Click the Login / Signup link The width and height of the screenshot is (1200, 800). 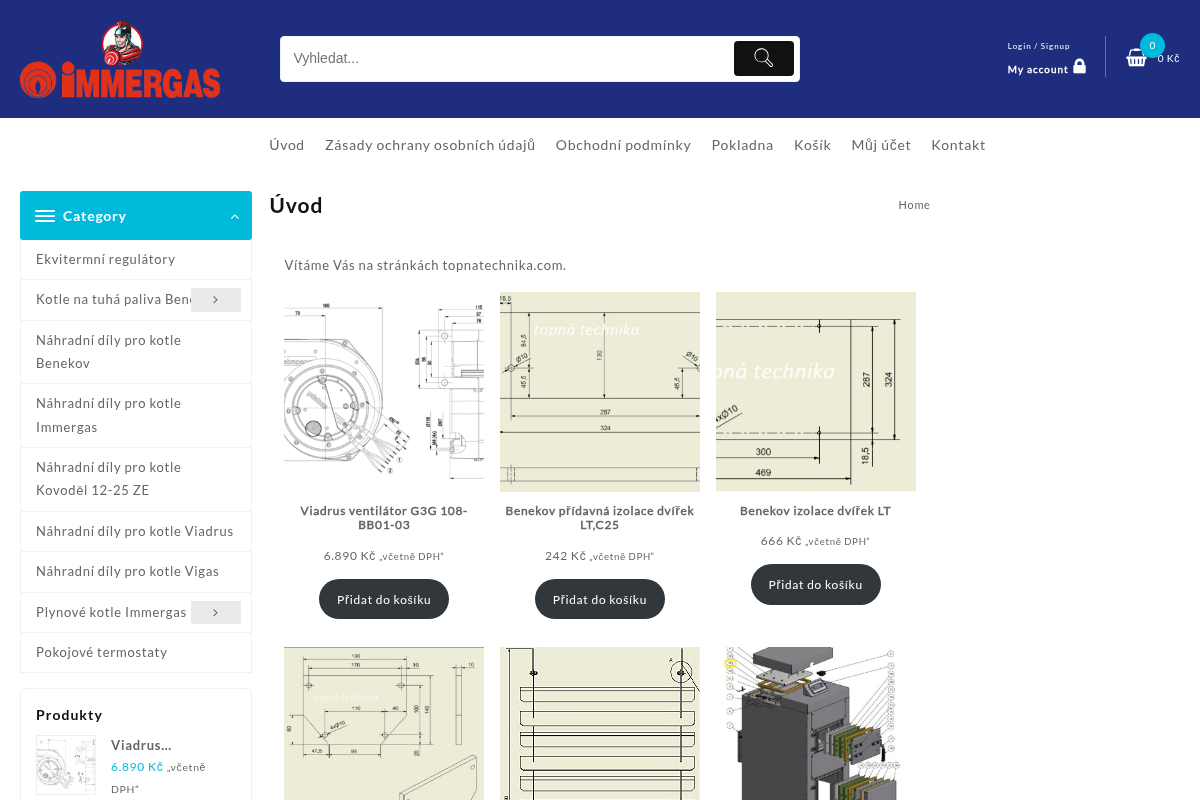coord(1038,46)
